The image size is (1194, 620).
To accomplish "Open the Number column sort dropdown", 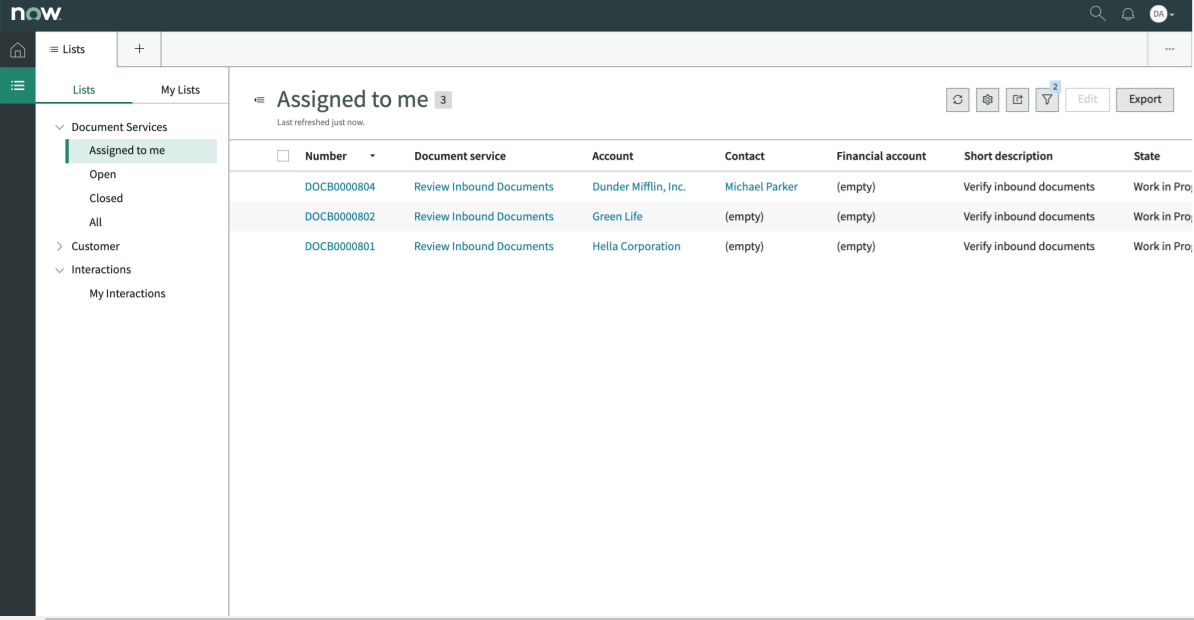I will click(x=371, y=156).
